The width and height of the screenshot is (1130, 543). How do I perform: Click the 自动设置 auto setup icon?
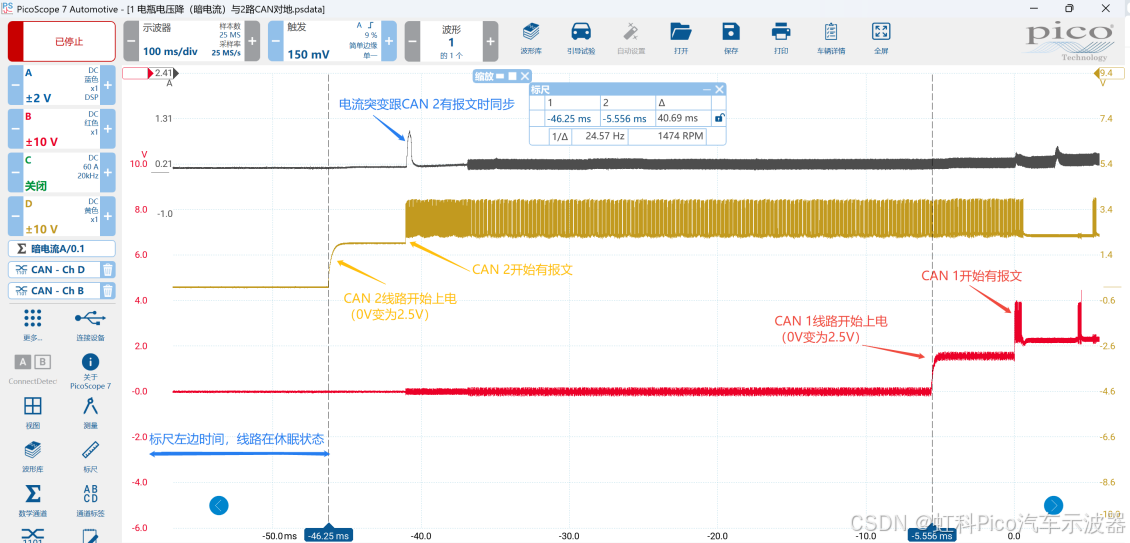point(631,37)
